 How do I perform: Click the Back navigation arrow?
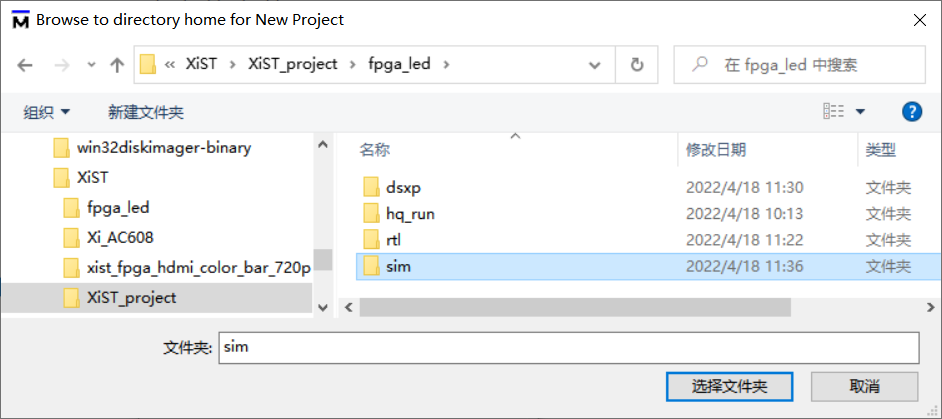[x=25, y=65]
